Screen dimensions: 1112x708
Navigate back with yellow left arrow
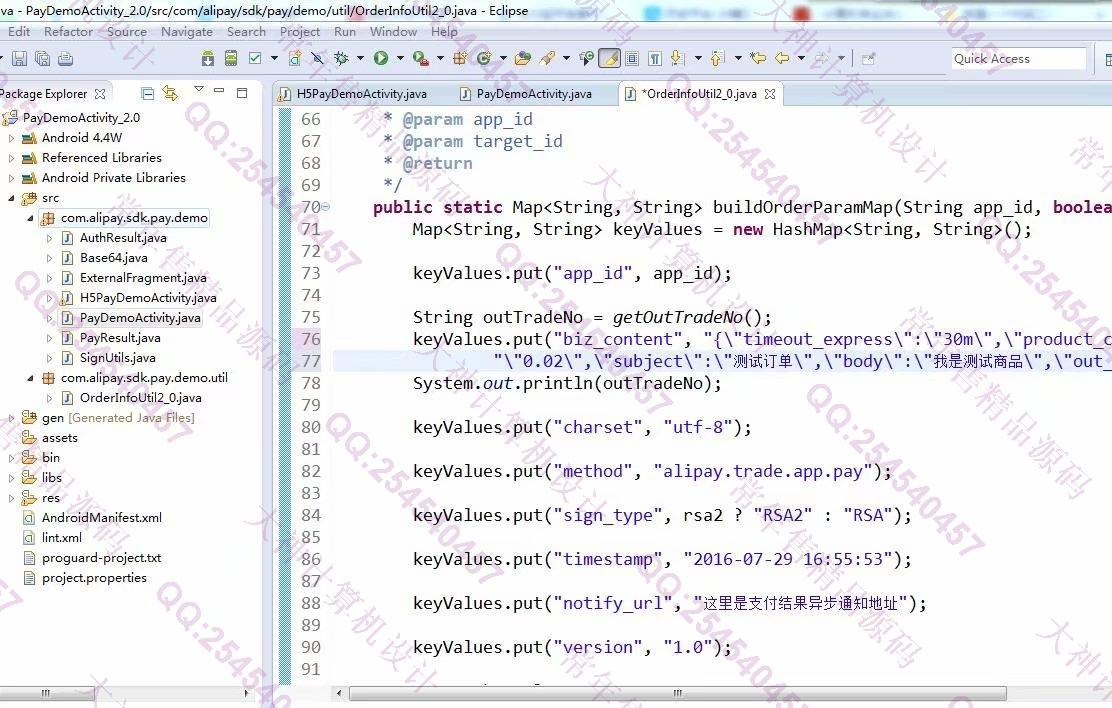pyautogui.click(x=782, y=59)
